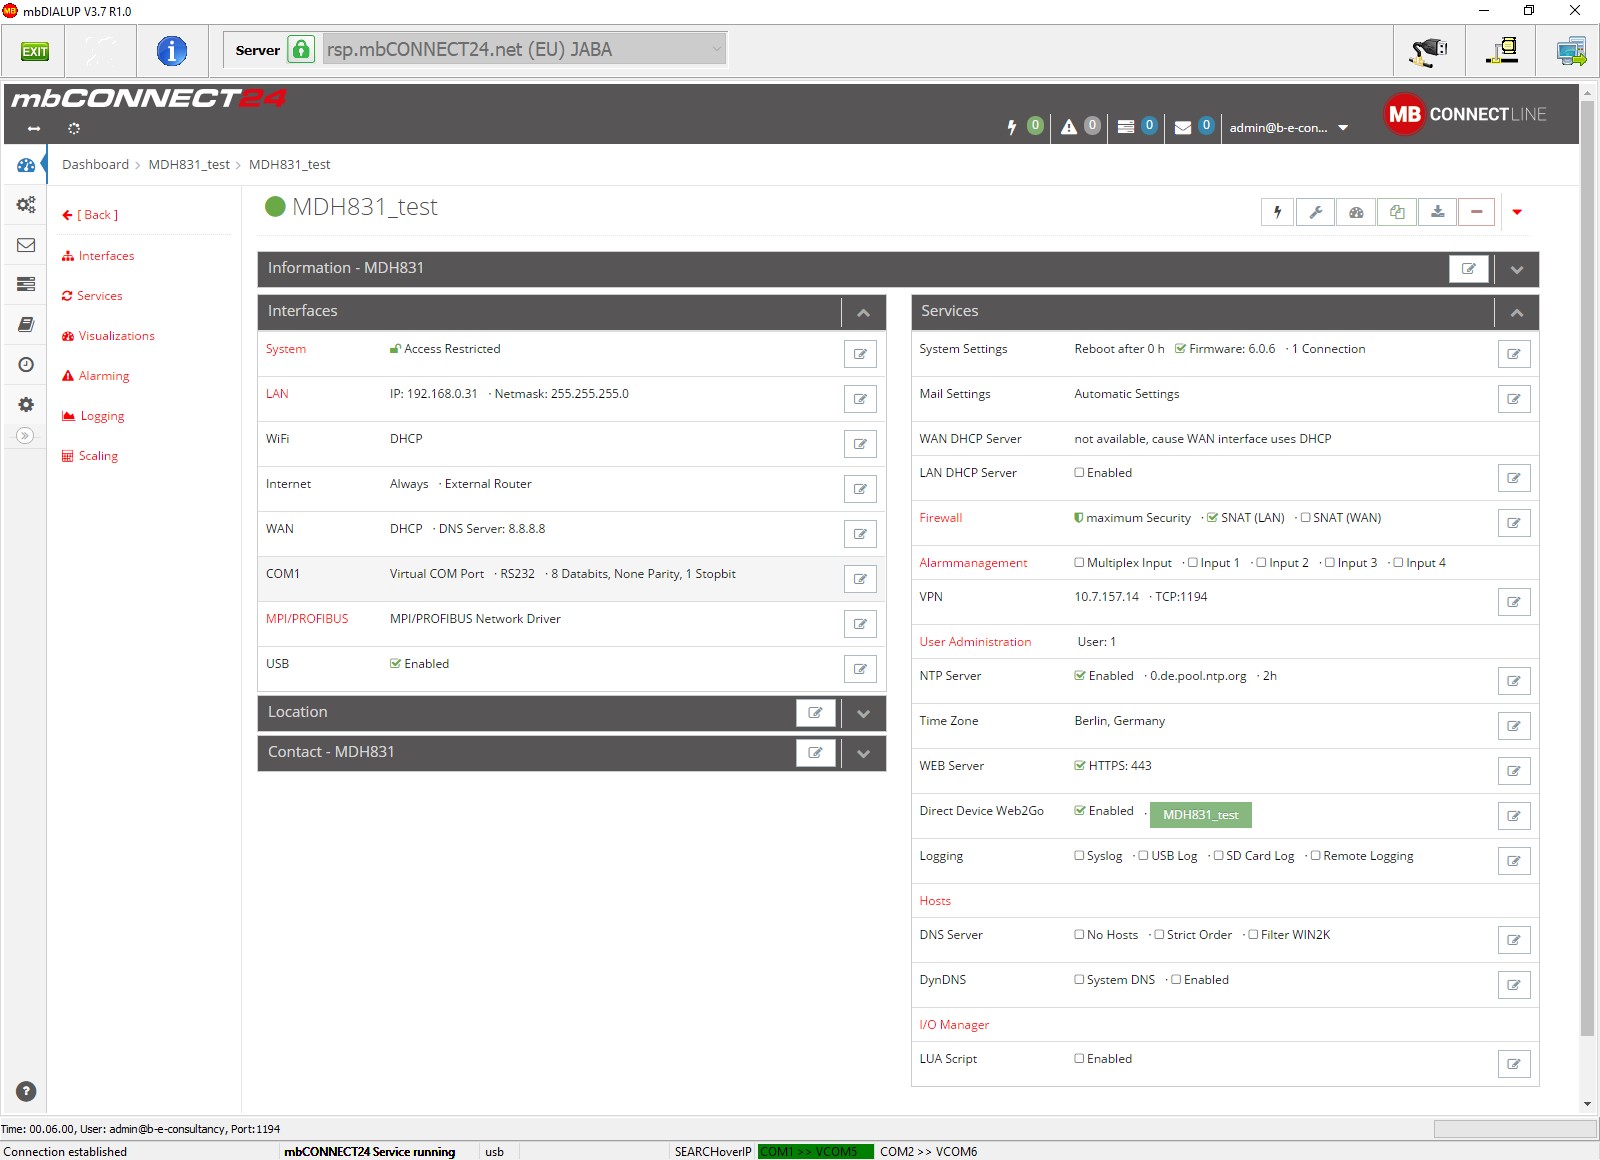Click the Dashboard breadcrumb link
The height and width of the screenshot is (1160, 1600).
click(x=95, y=165)
